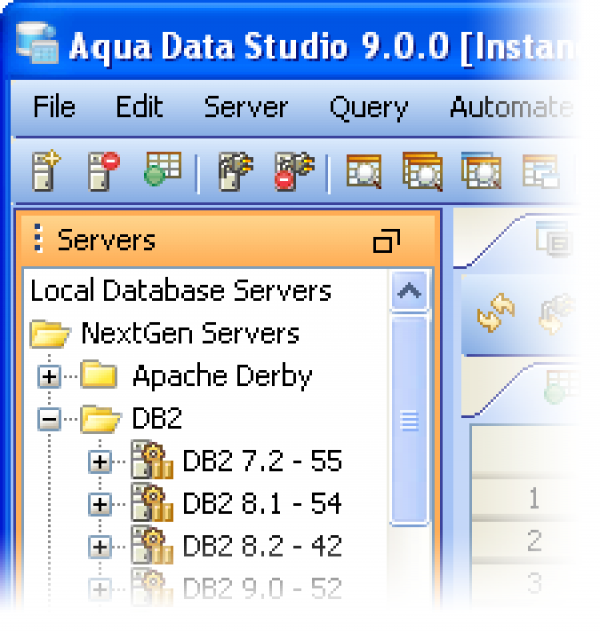The width and height of the screenshot is (600, 631).
Task: Click the Servers panel scroll up arrow
Action: pos(409,291)
